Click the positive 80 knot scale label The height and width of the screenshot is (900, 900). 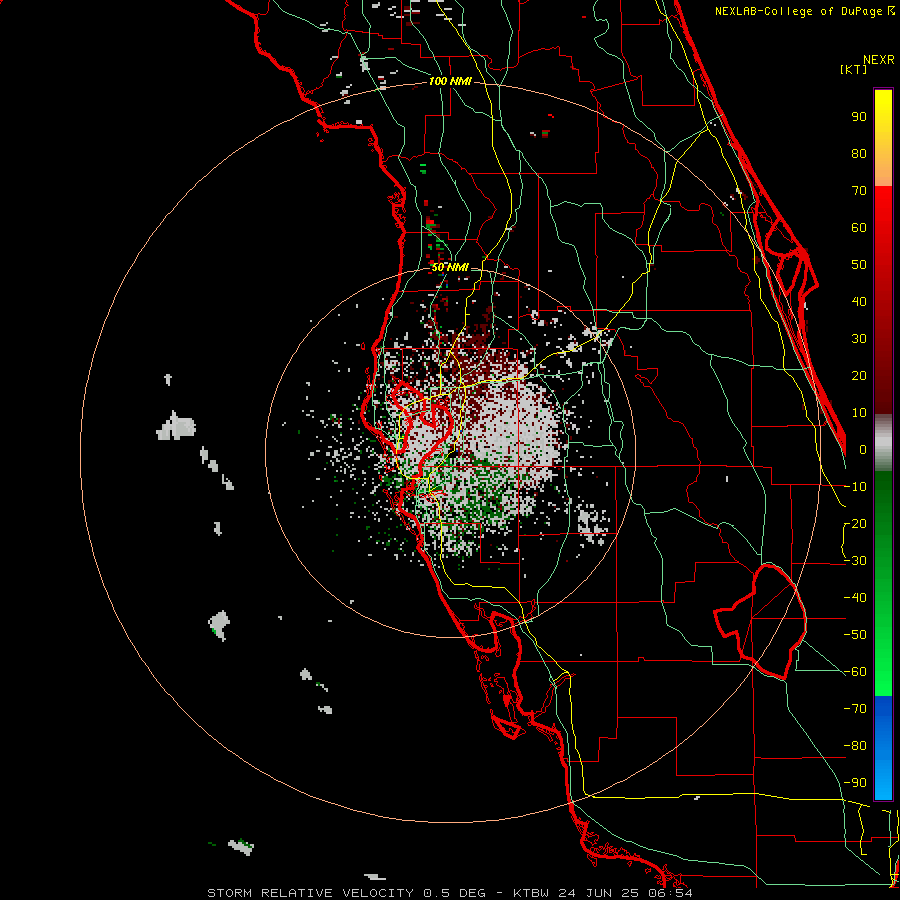[859, 153]
